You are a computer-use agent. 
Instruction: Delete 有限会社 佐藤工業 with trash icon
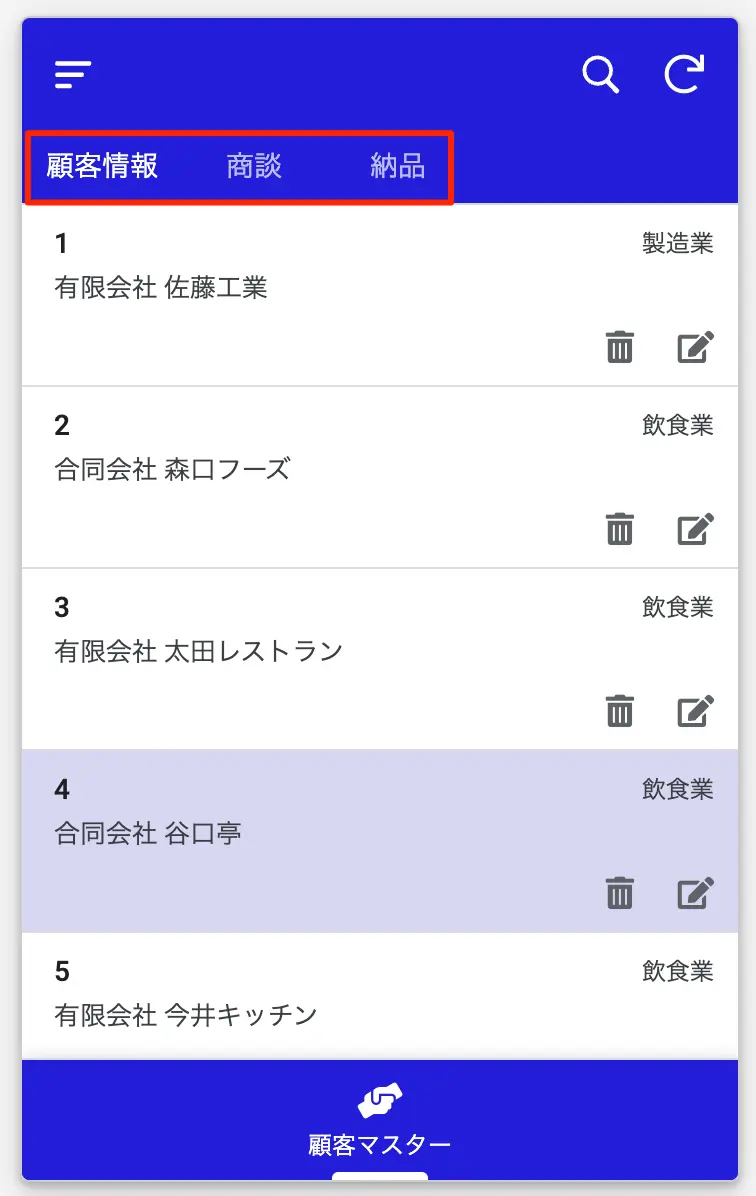point(619,347)
